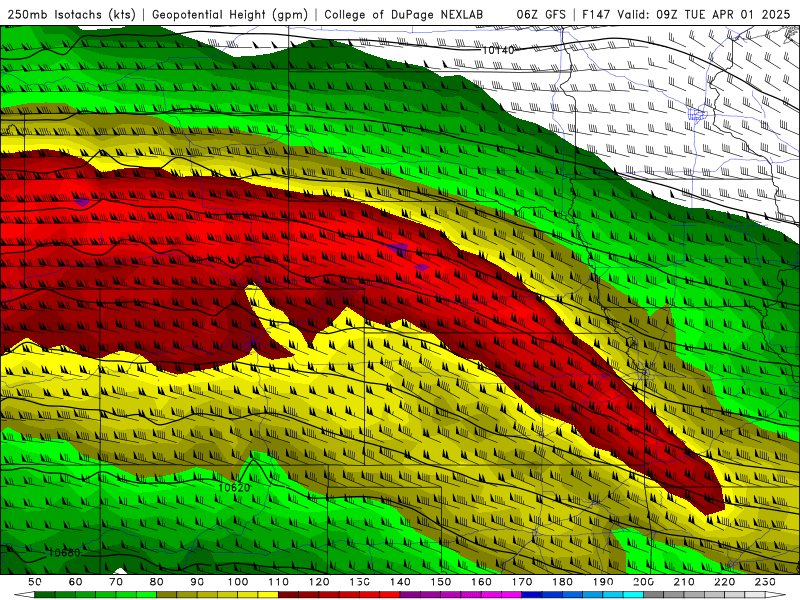
Task: Click the 100 value on color scale
Action: pyautogui.click(x=238, y=582)
